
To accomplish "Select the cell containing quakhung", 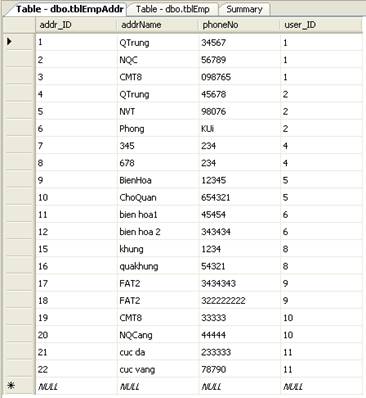I will click(x=158, y=266).
